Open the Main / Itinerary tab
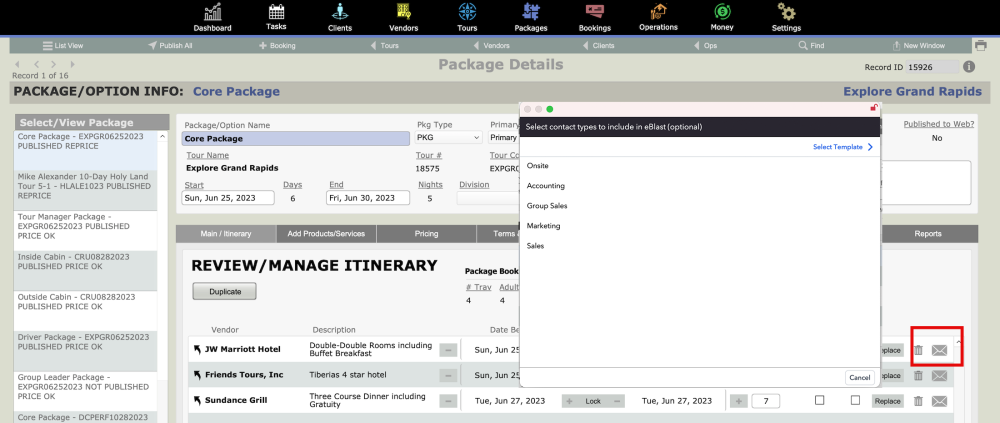The width and height of the screenshot is (1000, 423). tap(226, 234)
